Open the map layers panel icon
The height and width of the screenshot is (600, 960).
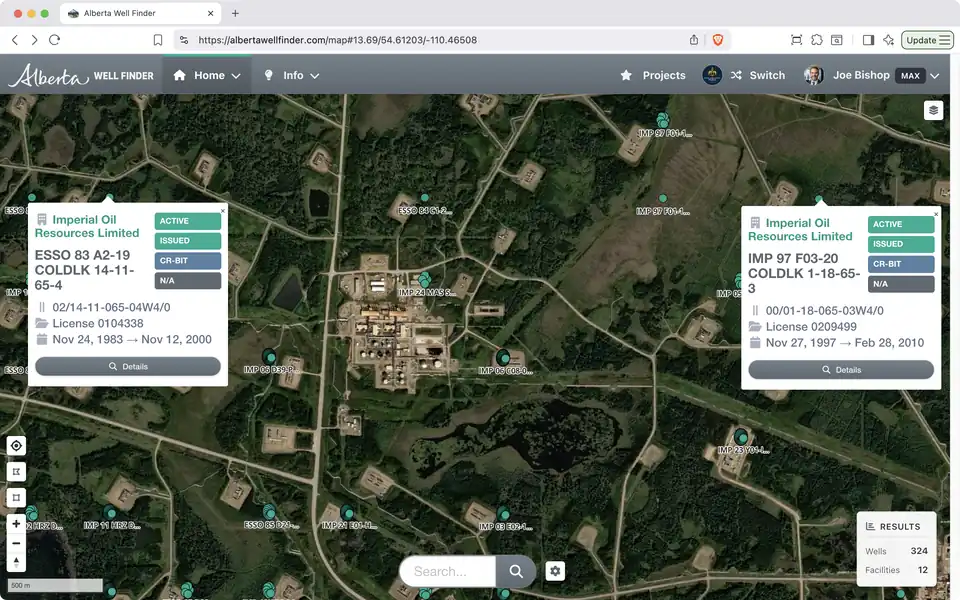click(x=933, y=110)
